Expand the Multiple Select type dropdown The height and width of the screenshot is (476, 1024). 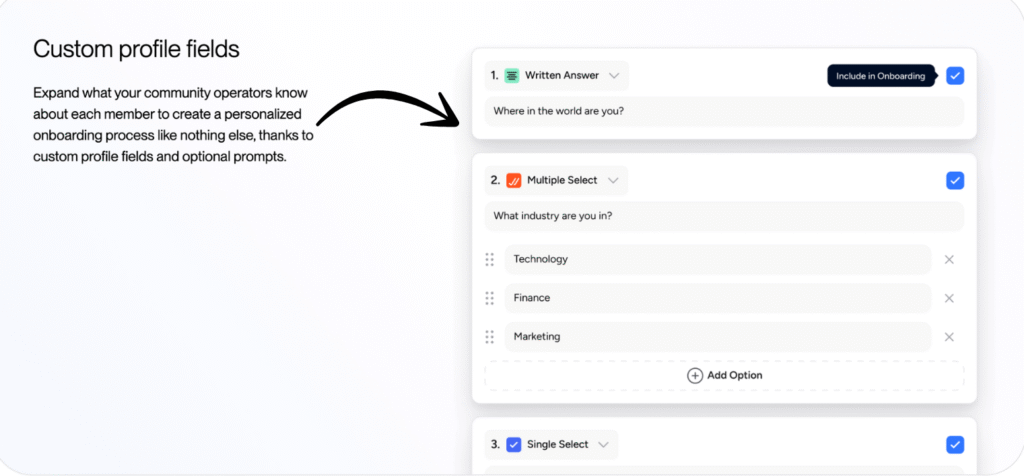tap(613, 181)
